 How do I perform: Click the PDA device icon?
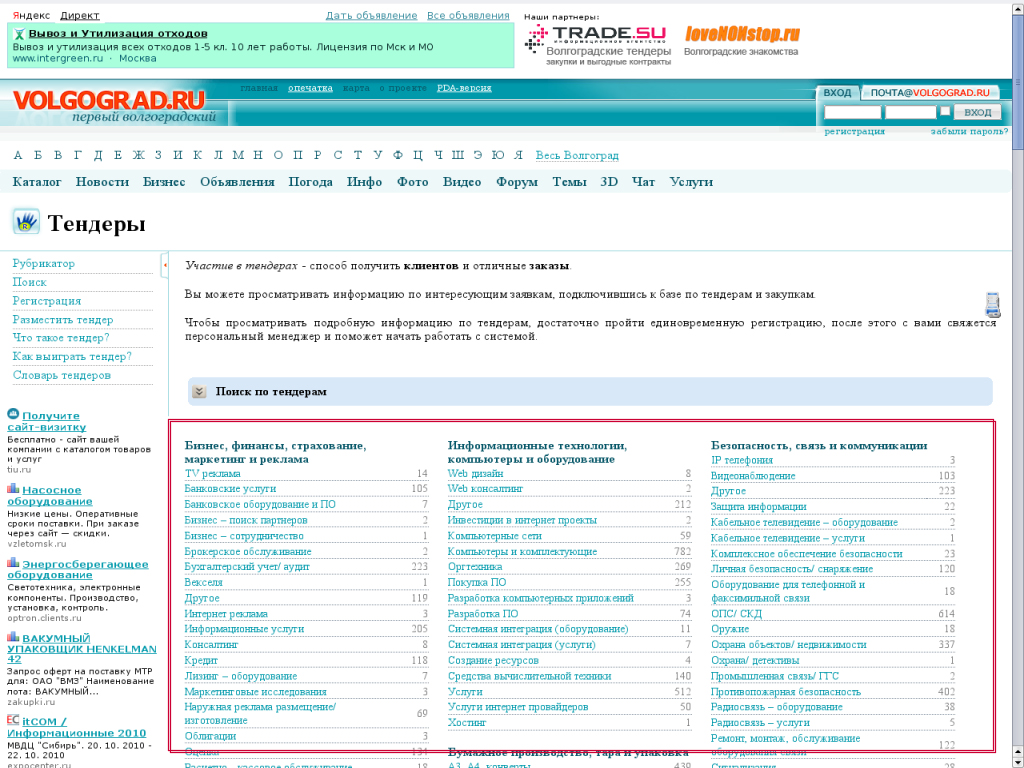tap(992, 304)
